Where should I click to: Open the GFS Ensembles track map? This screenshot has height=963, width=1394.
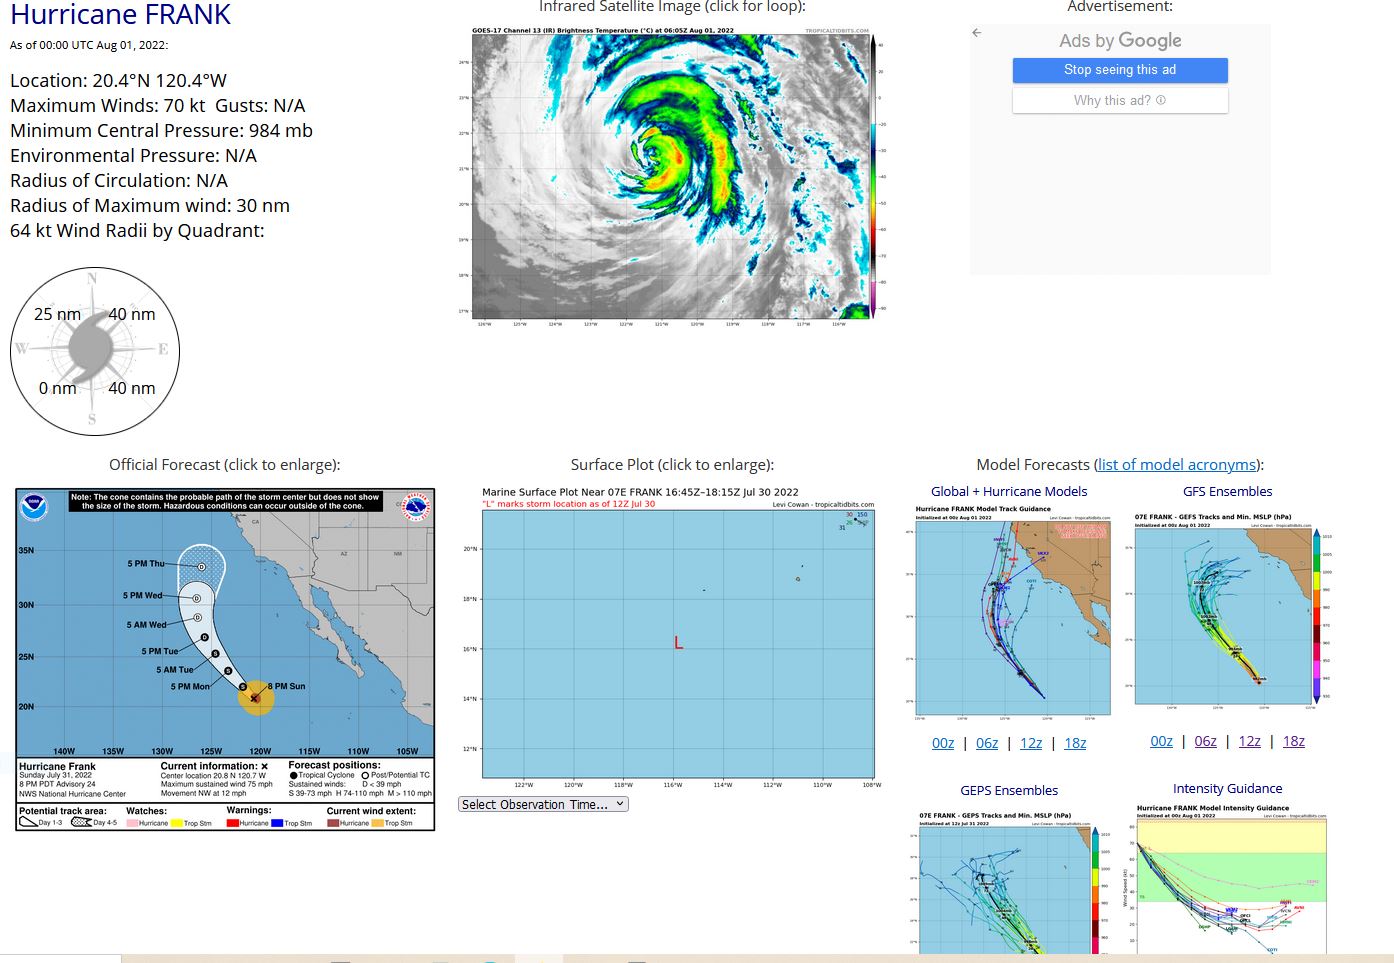click(x=1227, y=612)
